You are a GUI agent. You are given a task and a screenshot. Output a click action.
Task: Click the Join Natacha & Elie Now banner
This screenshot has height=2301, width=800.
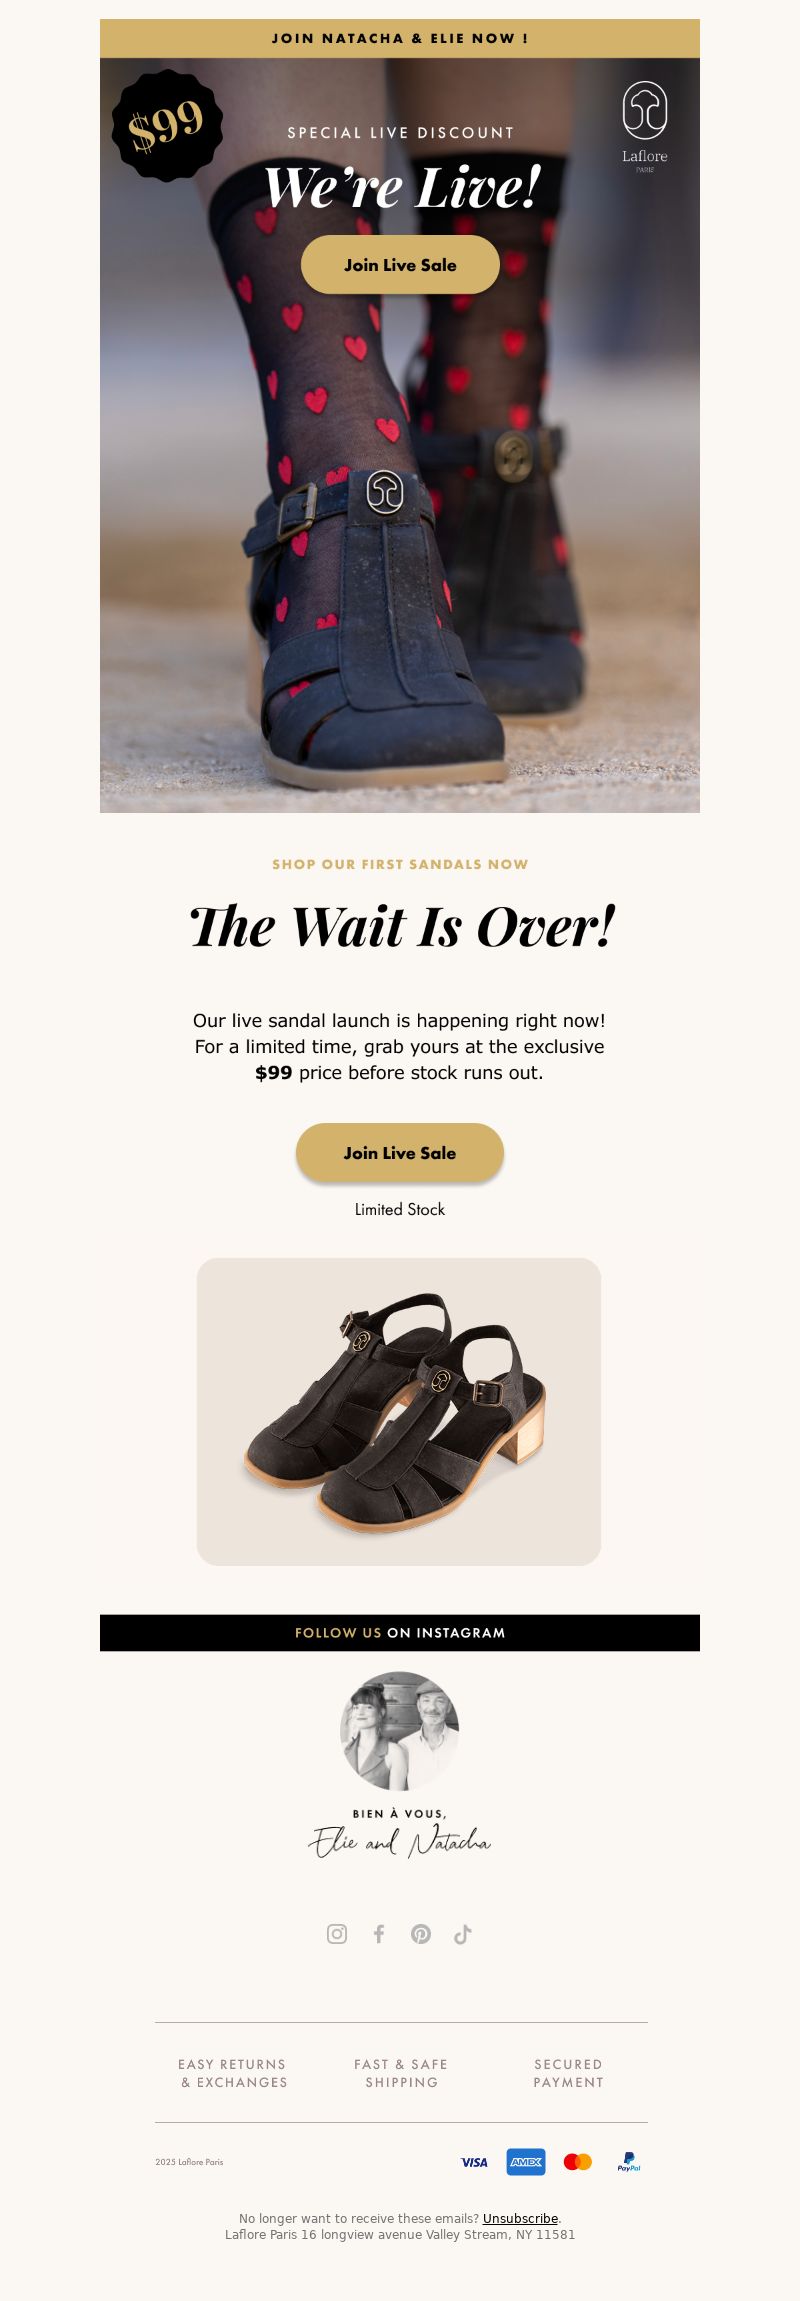coord(400,38)
